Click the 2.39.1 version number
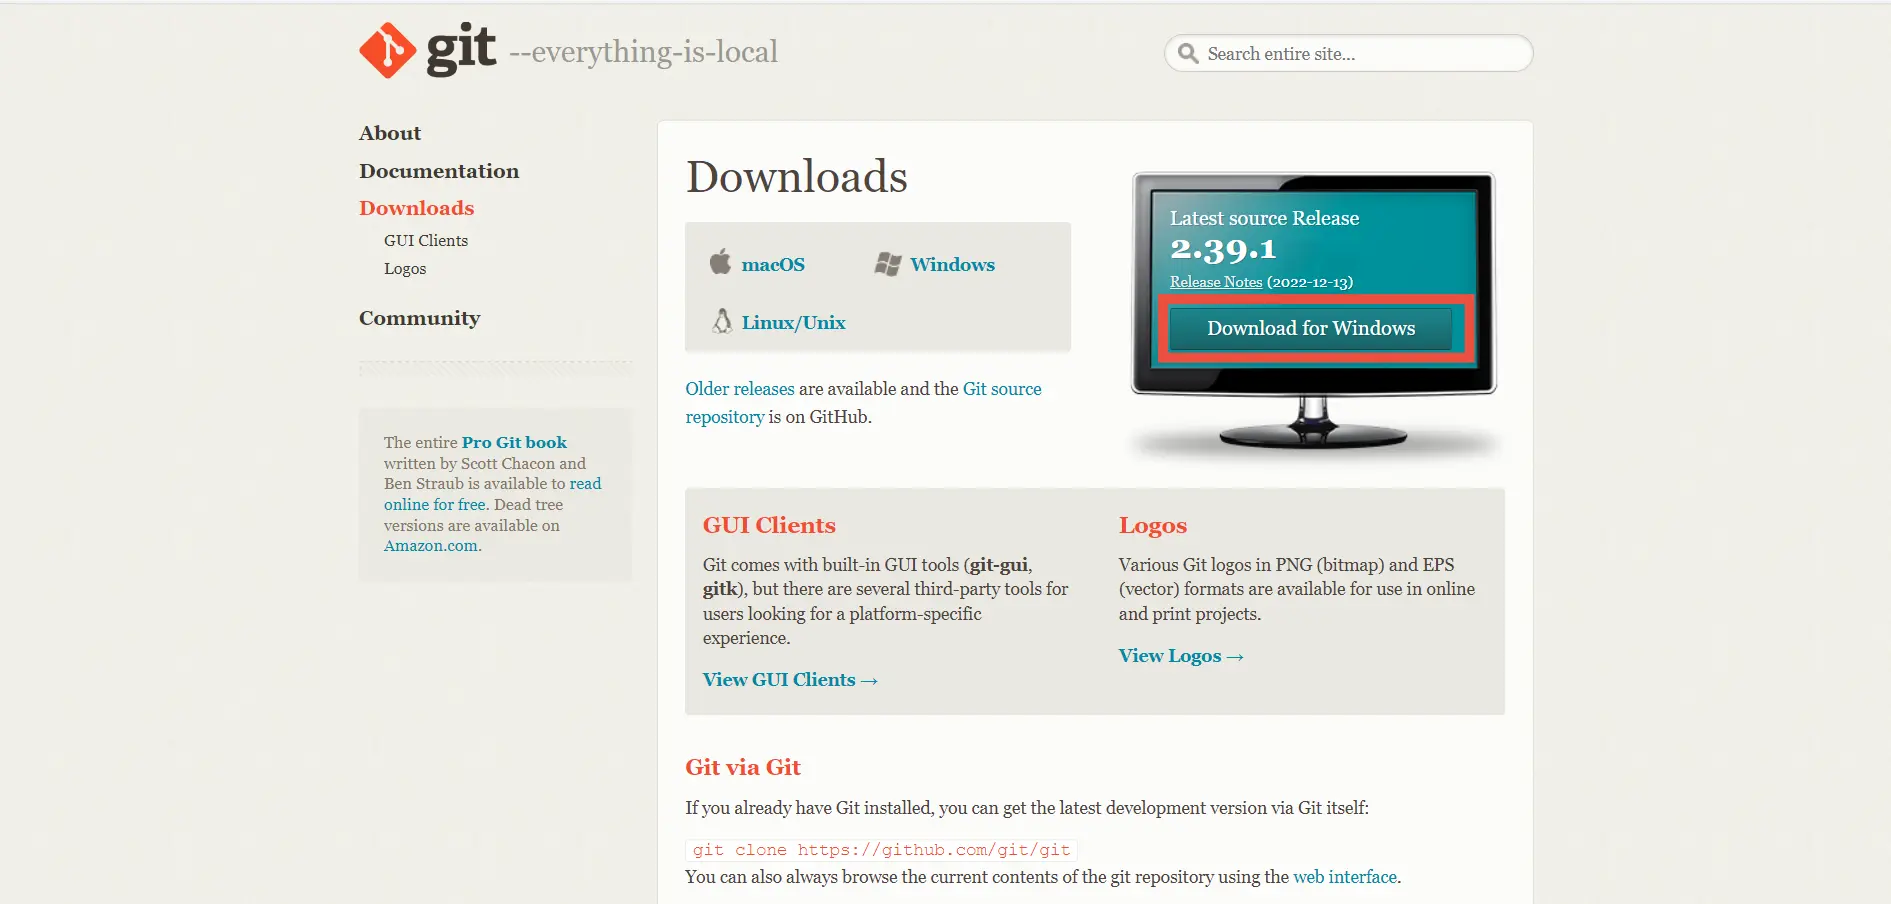1891x904 pixels. click(1223, 249)
